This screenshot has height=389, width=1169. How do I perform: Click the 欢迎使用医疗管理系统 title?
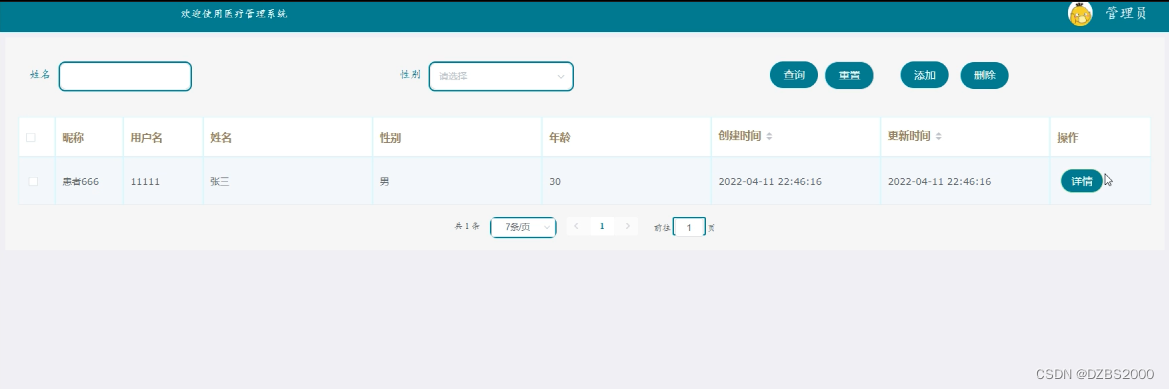pos(233,13)
